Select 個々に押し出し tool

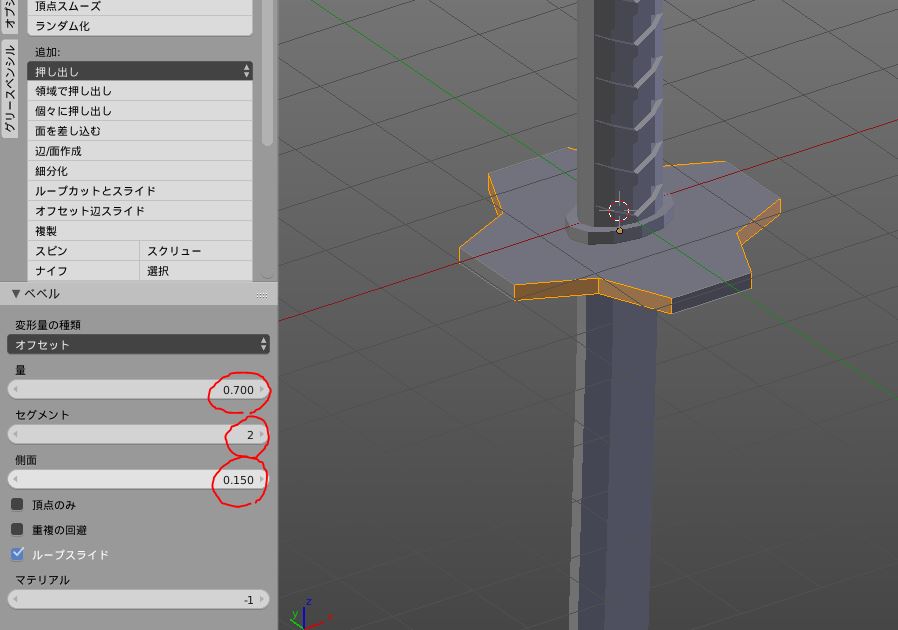140,111
